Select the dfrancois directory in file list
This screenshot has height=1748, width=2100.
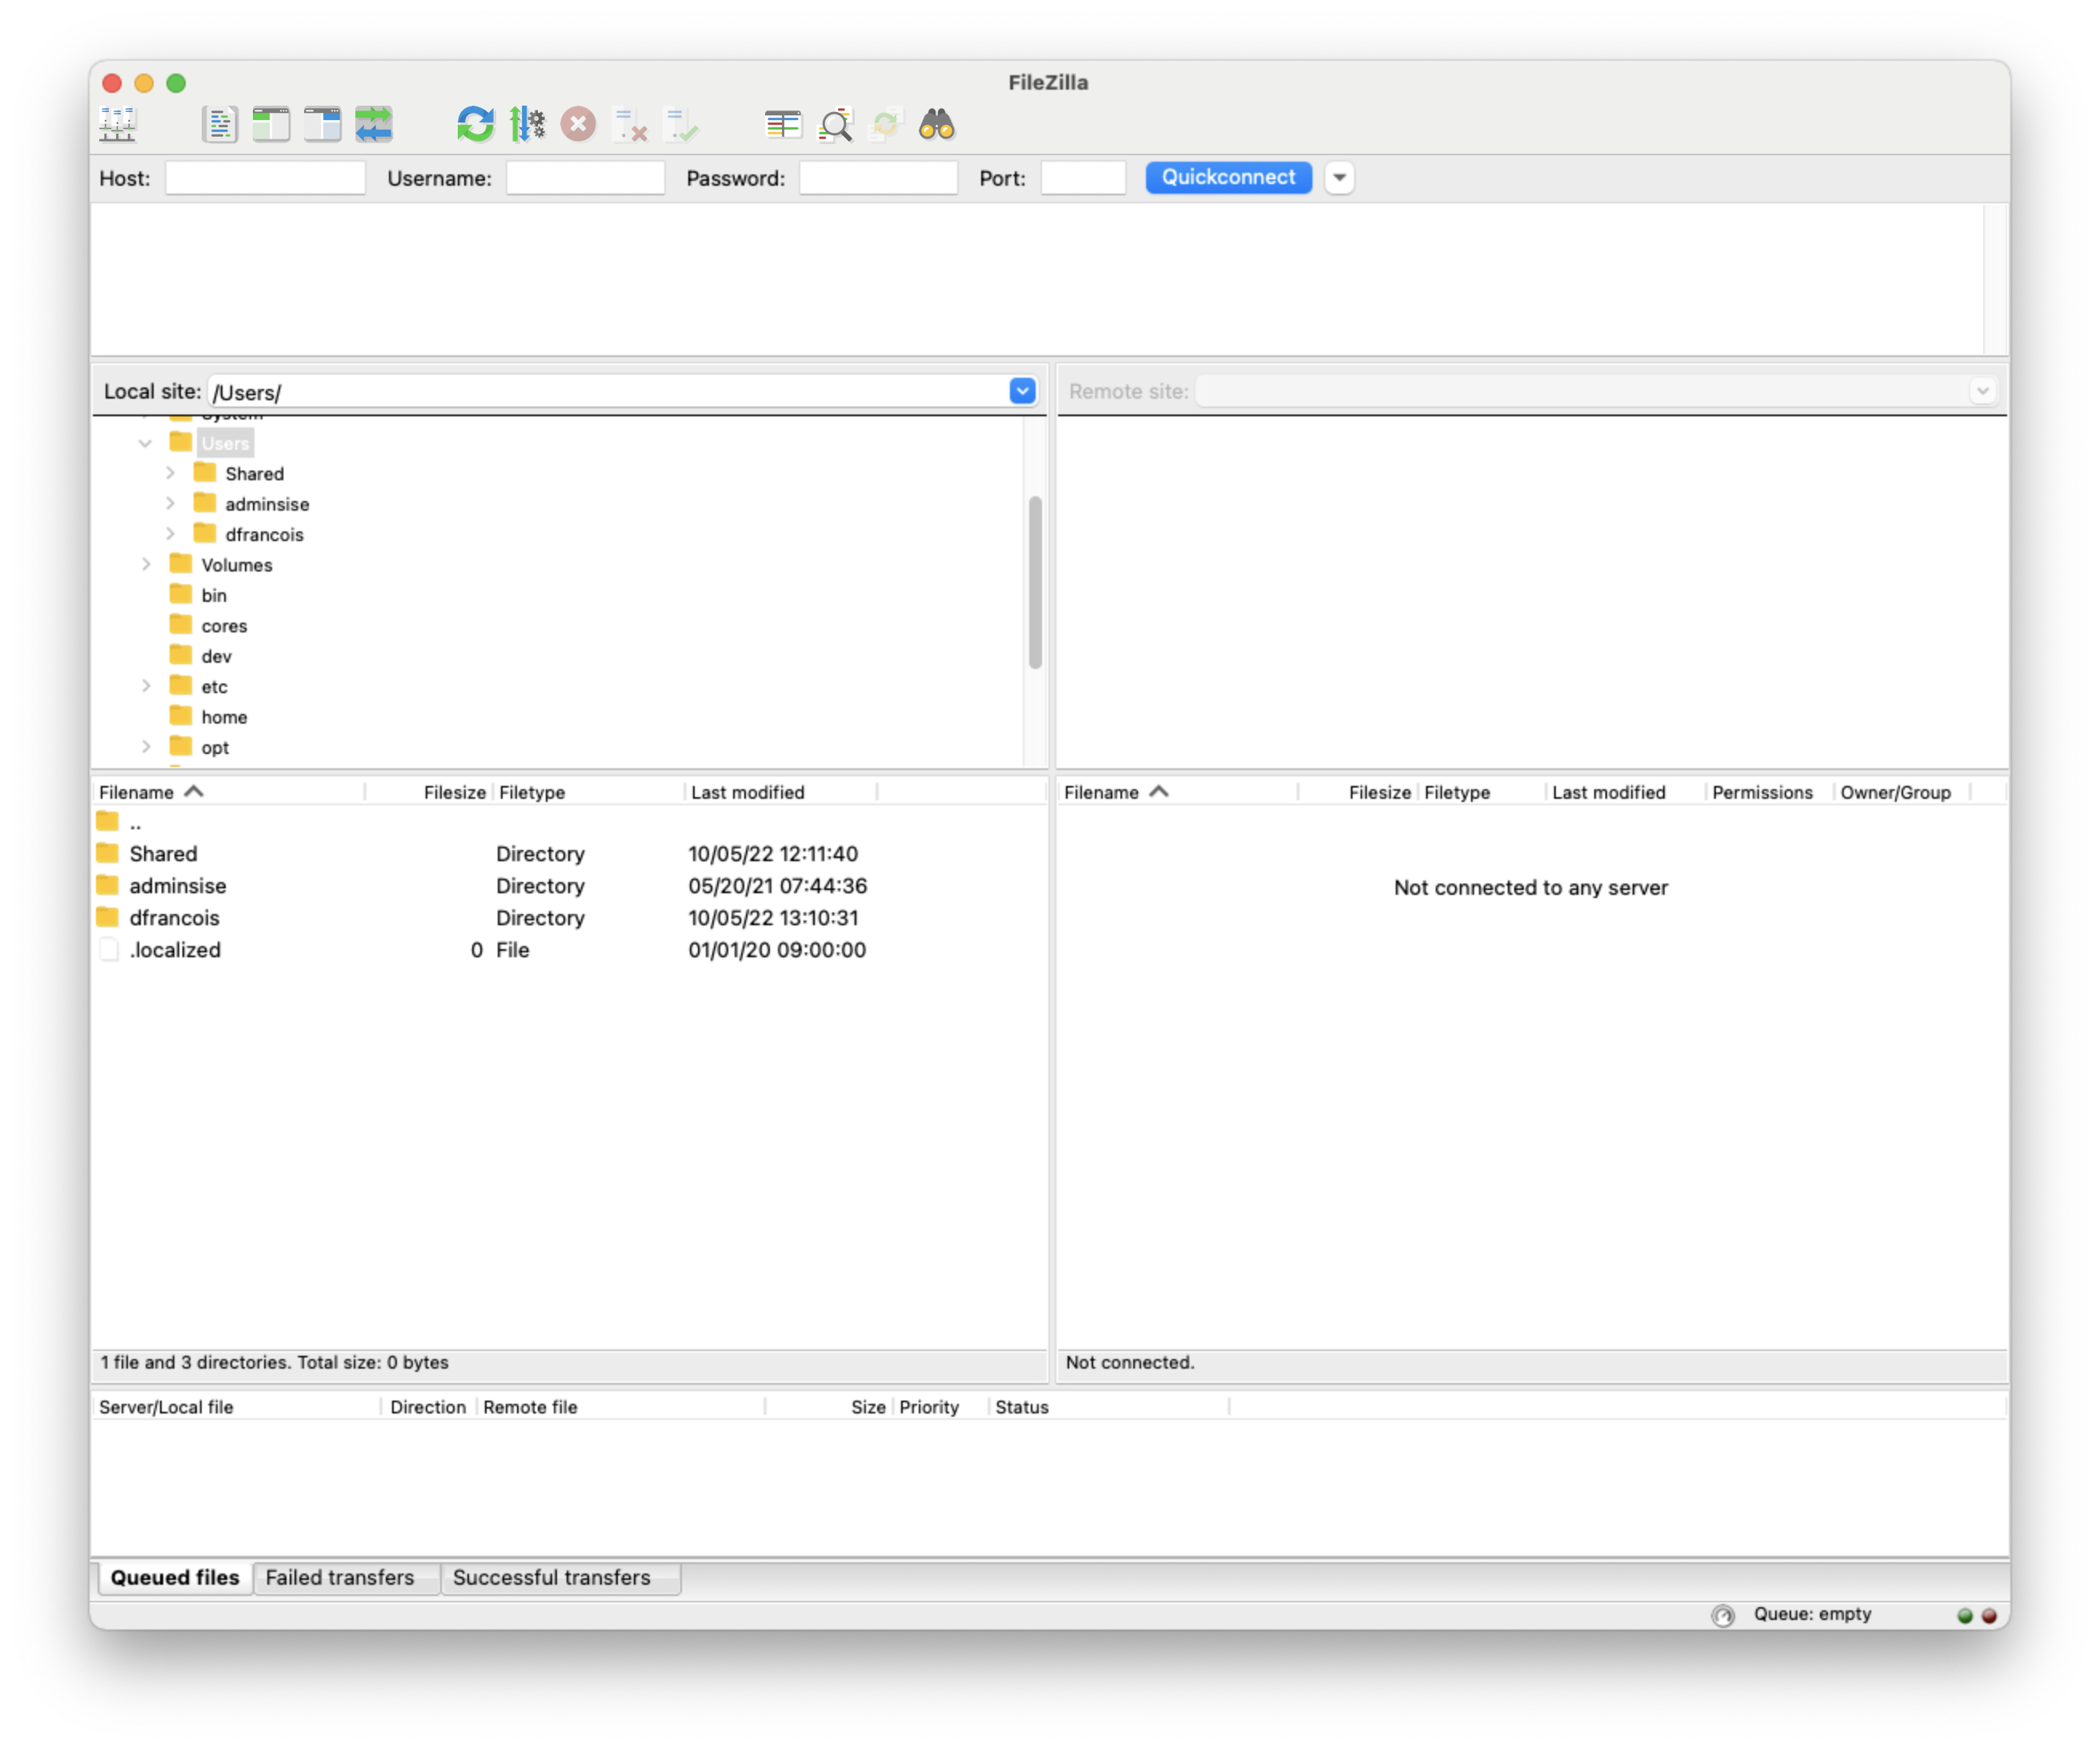(x=569, y=918)
